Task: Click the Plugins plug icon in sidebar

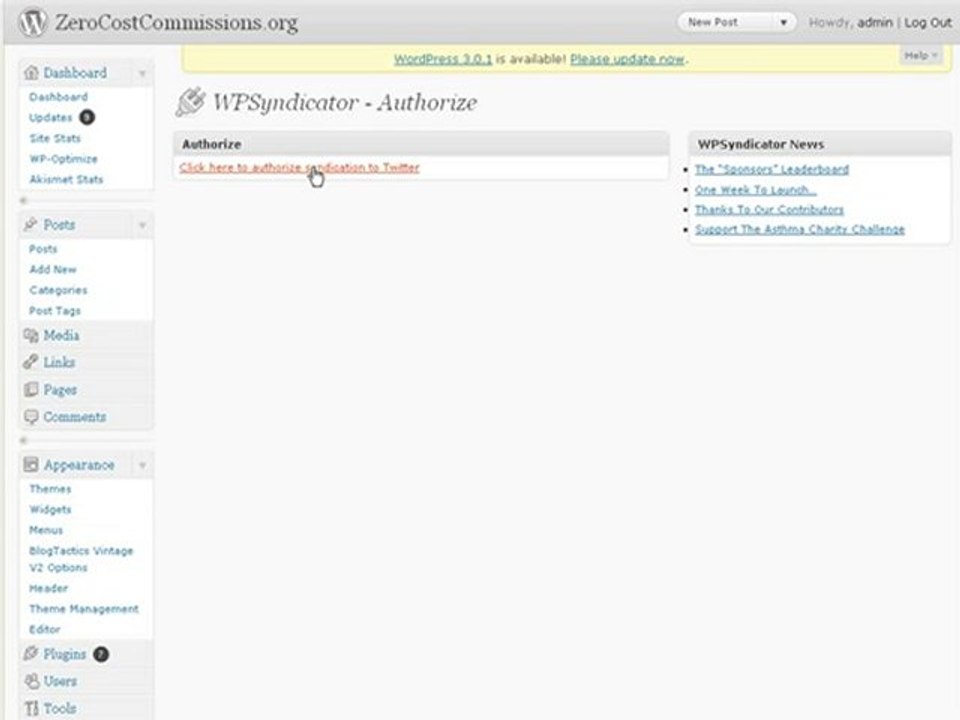Action: [31, 654]
